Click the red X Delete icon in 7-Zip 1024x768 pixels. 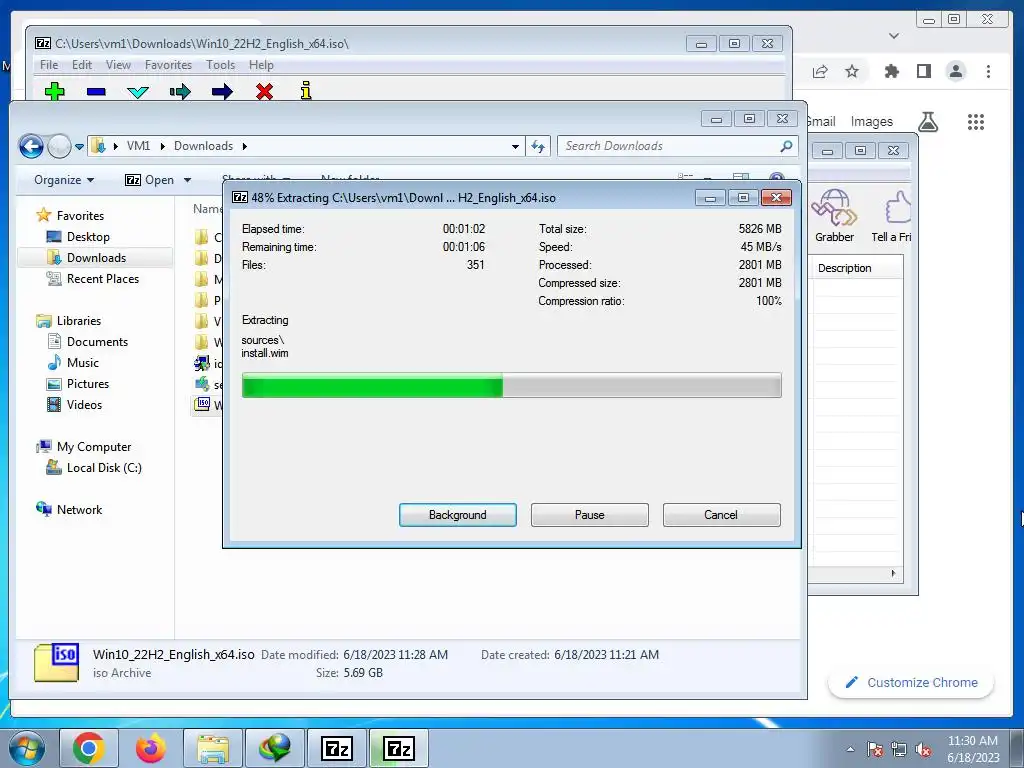coord(264,91)
